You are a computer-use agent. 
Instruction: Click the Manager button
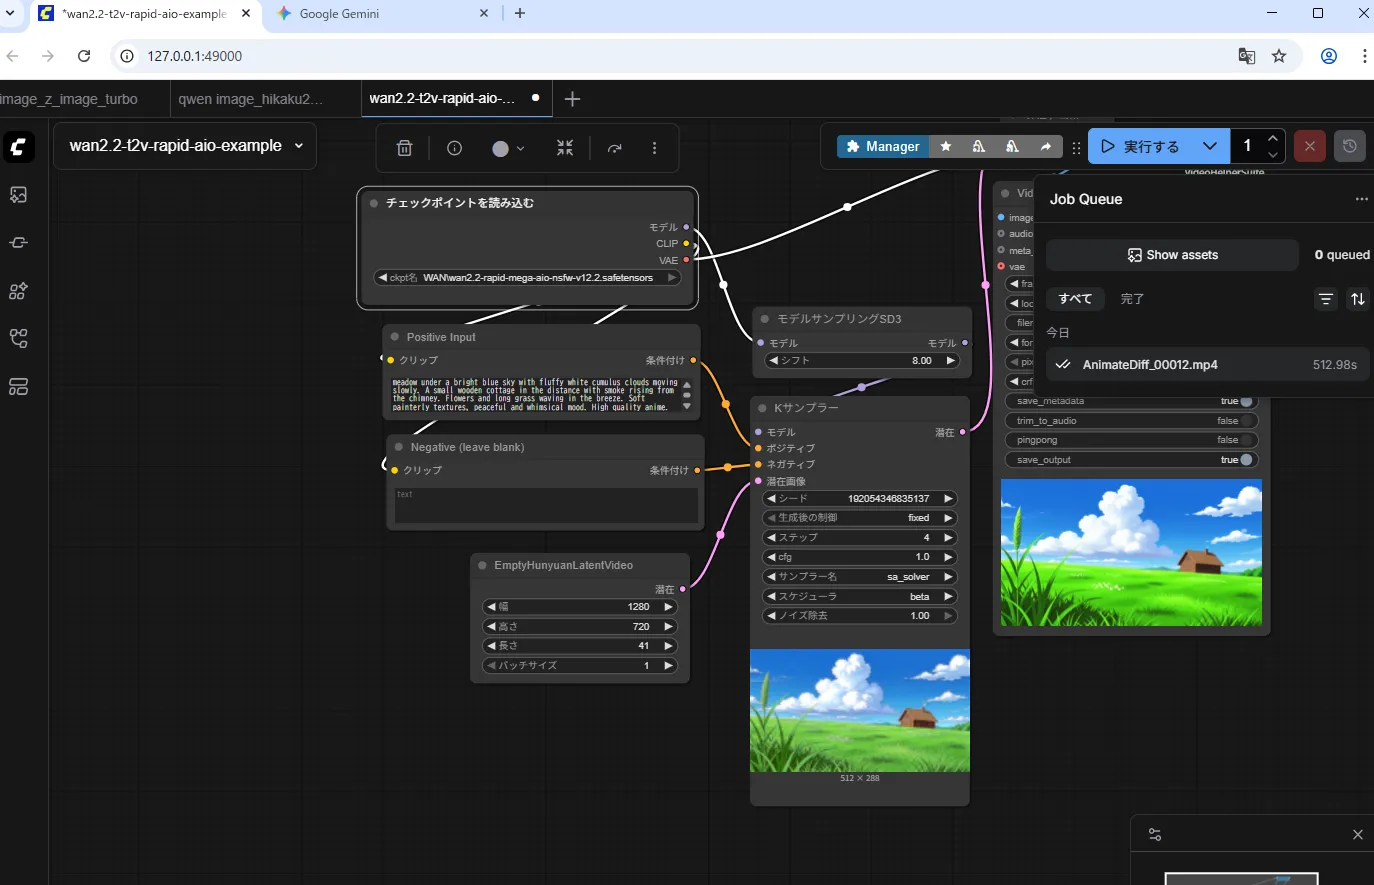[882, 146]
